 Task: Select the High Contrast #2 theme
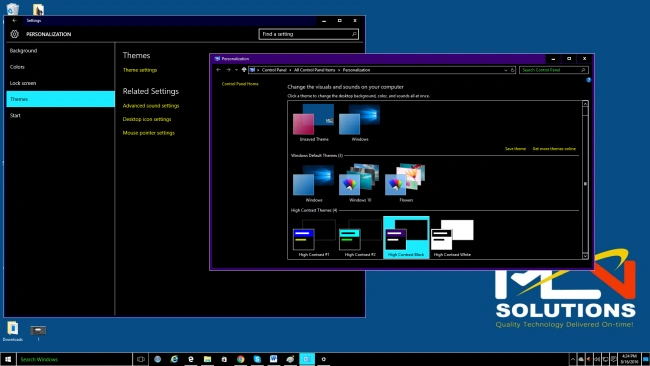[360, 238]
